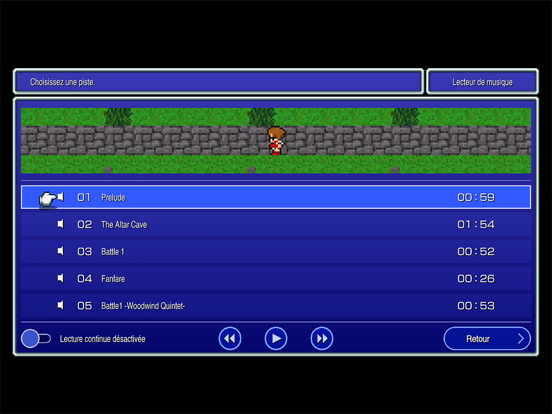Click the walking character sprite in the preview
This screenshot has height=414, width=552.
coord(276,141)
